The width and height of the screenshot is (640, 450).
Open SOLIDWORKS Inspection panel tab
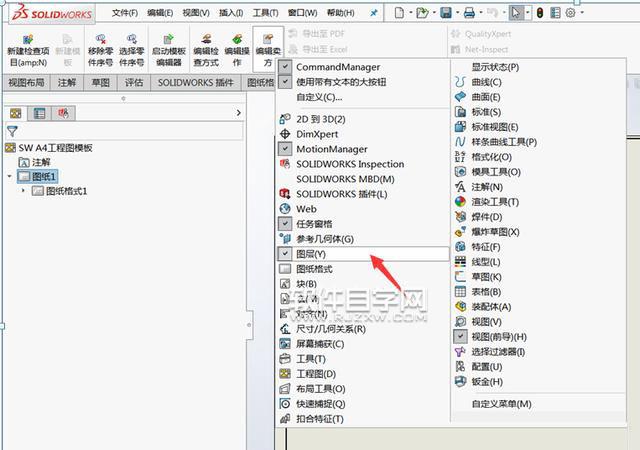pyautogui.click(x=63, y=113)
